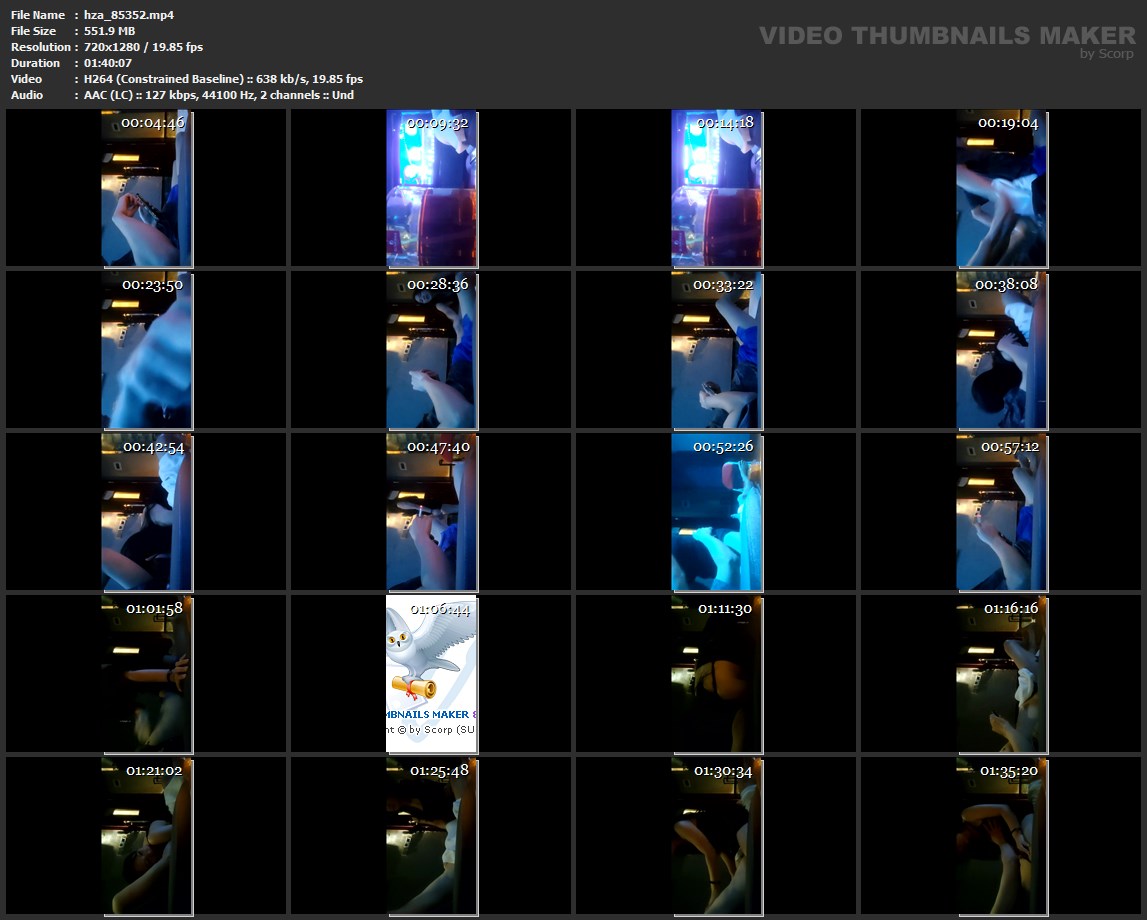
Task: Choose the thumbnail at 01:21:02
Action: point(146,836)
